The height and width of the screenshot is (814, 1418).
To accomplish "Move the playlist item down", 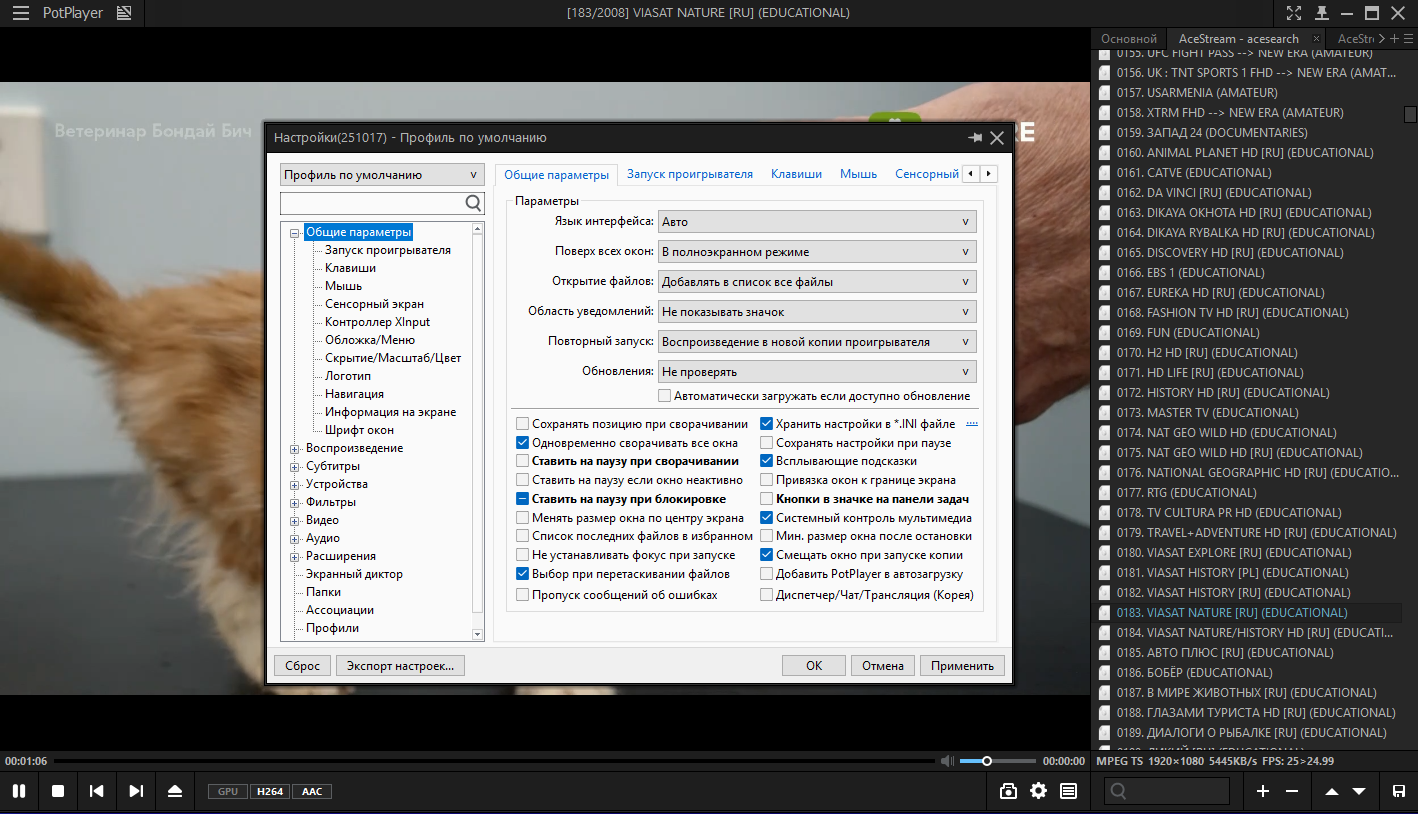I will pos(1359,791).
